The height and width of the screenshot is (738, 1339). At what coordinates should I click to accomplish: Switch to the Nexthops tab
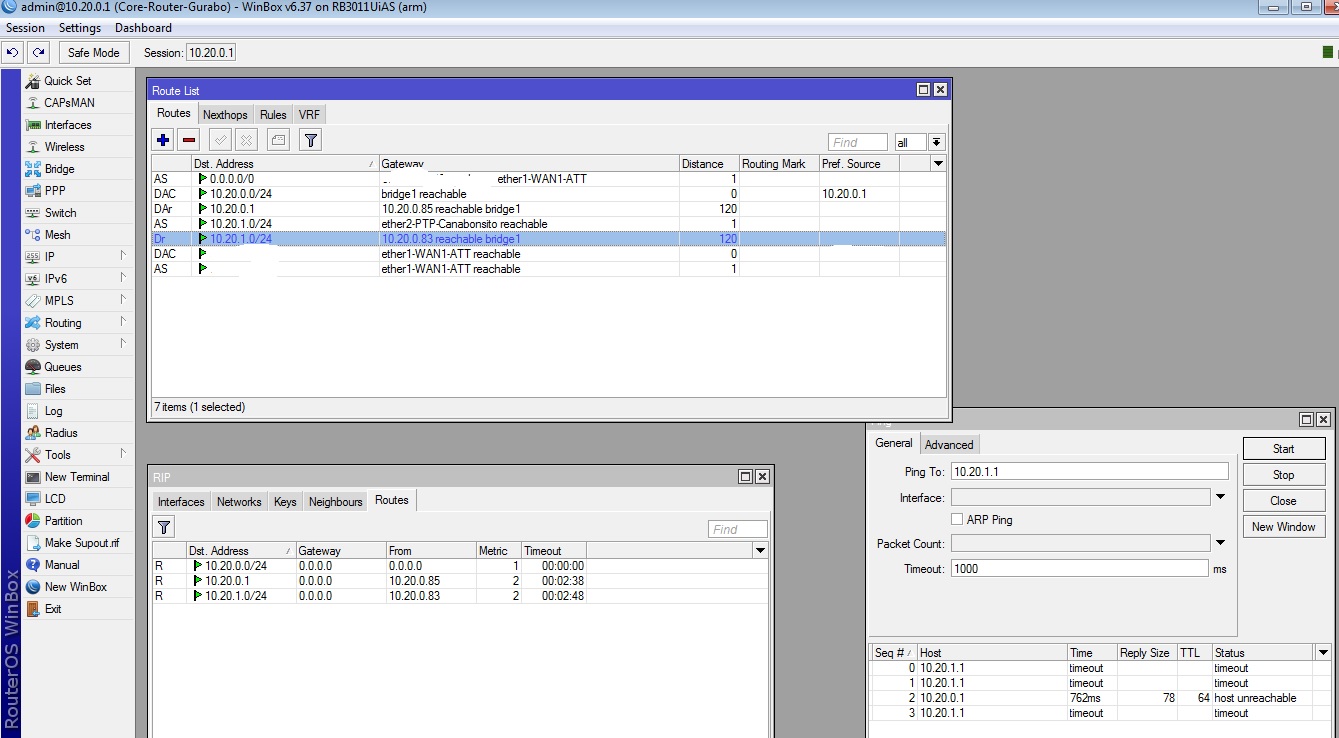point(225,115)
